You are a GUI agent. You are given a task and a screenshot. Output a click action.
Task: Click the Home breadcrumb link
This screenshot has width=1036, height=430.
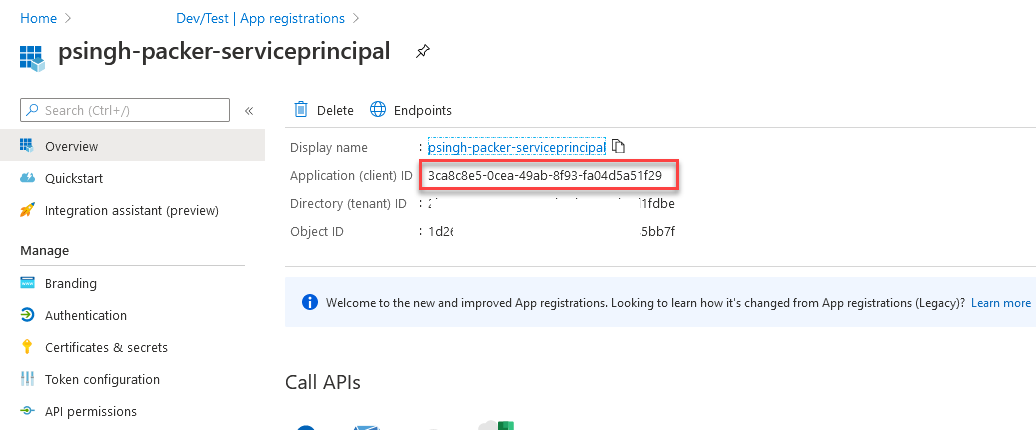pyautogui.click(x=38, y=18)
